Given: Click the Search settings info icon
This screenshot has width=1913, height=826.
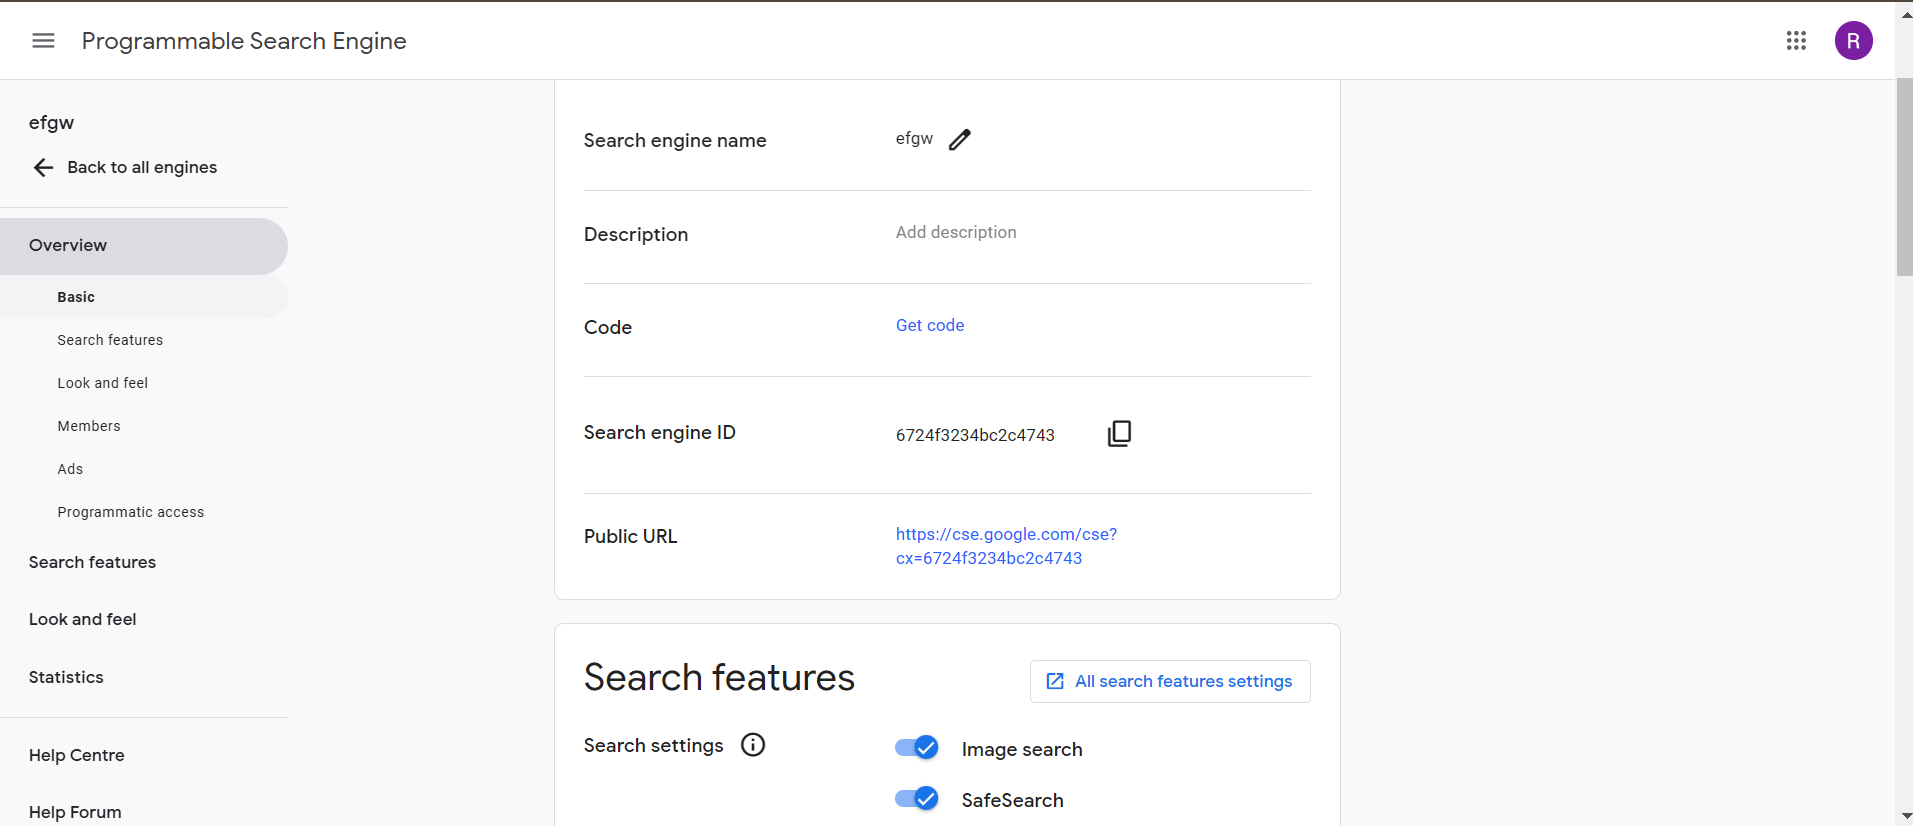Looking at the screenshot, I should (753, 745).
